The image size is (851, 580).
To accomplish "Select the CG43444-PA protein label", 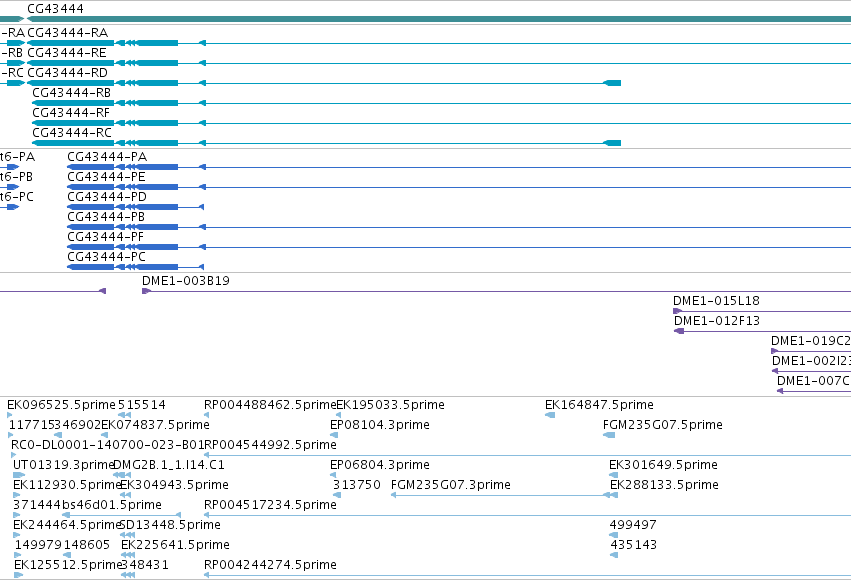I will click(x=107, y=157).
